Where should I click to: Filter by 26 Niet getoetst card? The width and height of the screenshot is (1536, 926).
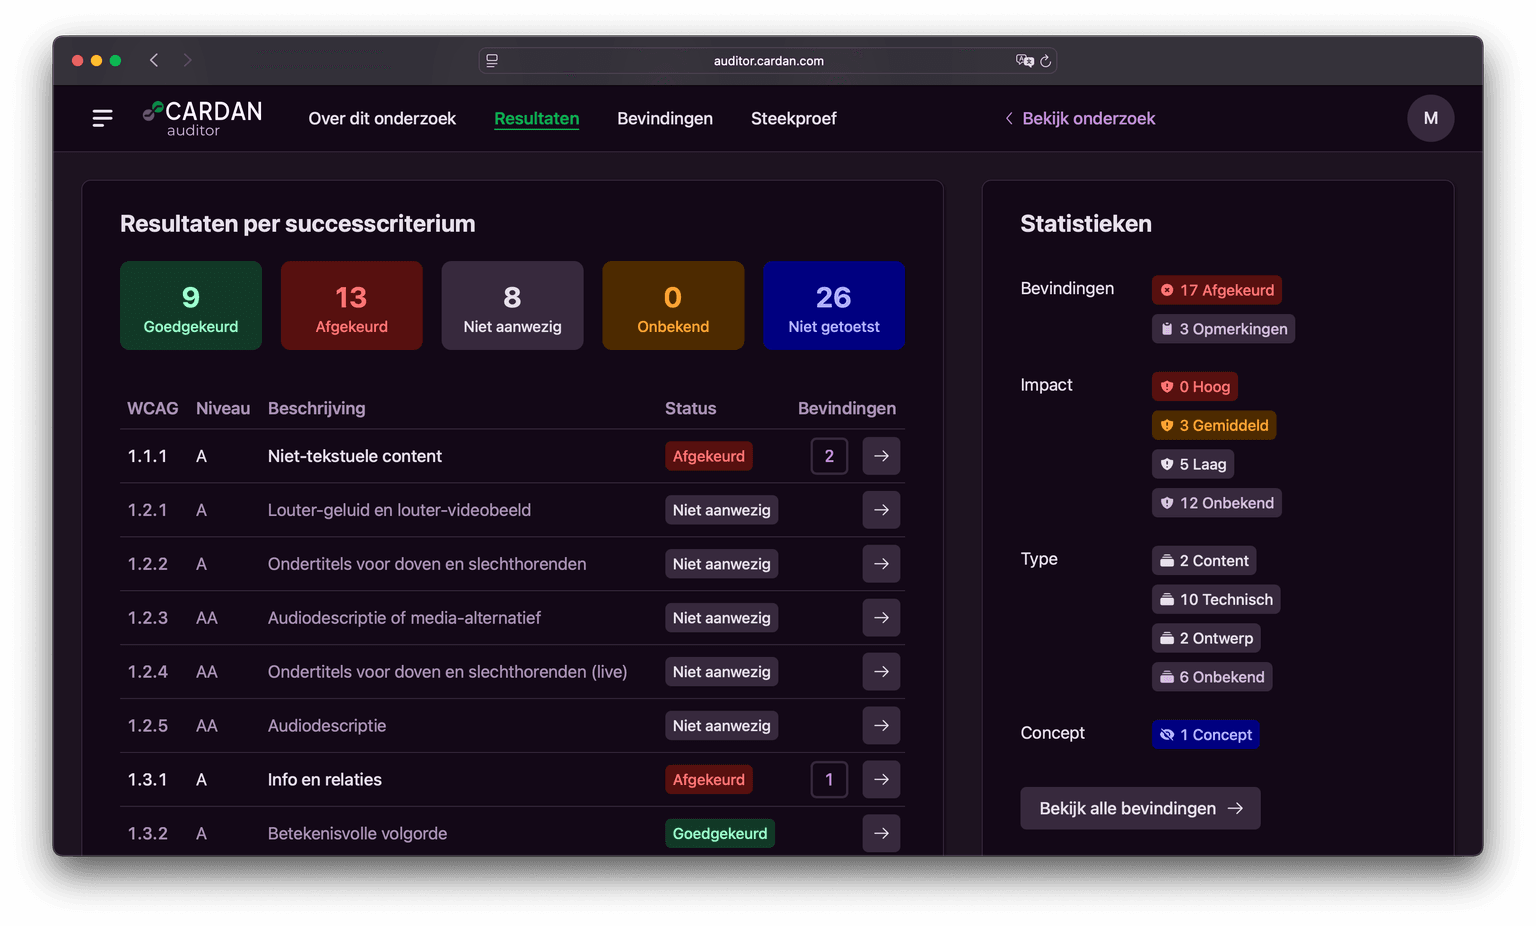tap(834, 306)
